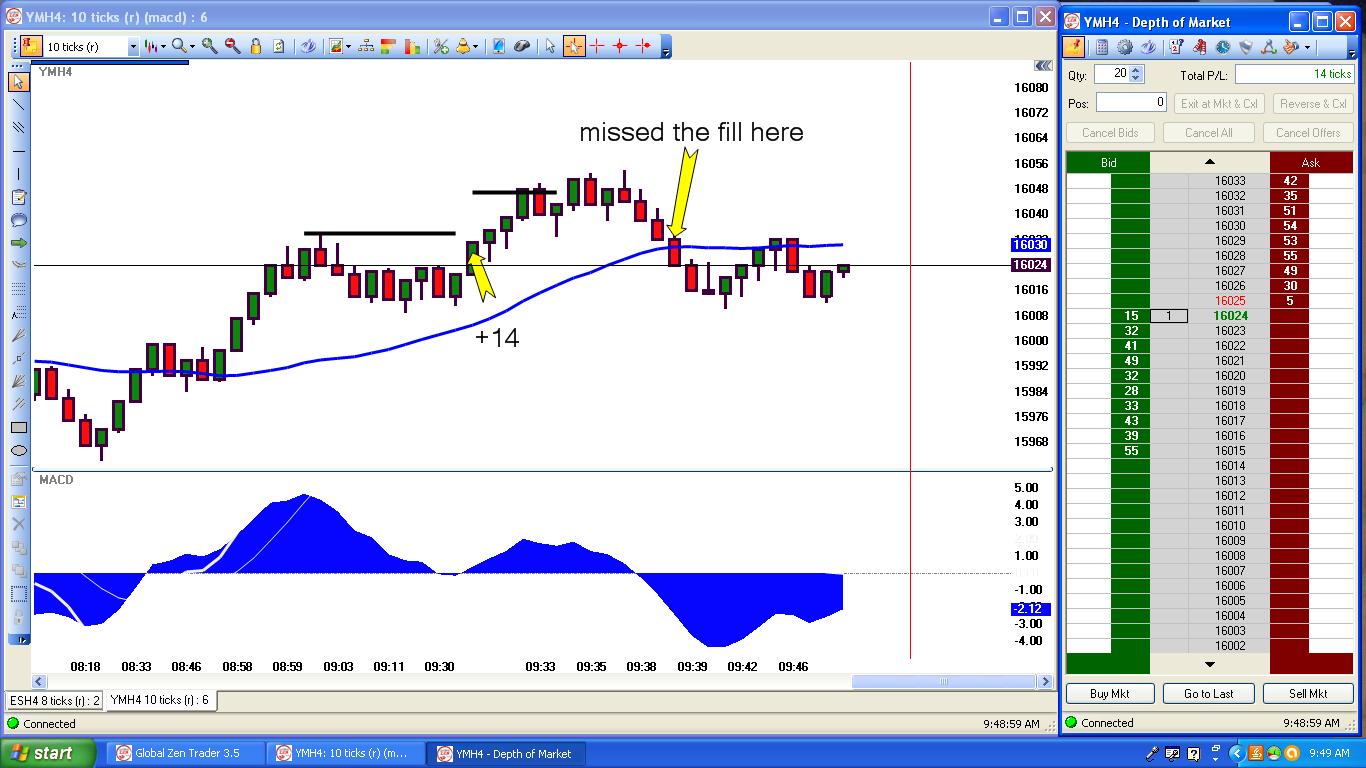Screen dimensions: 1366x768
Task: Open the calculator icon in Depth of Market
Action: click(1101, 47)
